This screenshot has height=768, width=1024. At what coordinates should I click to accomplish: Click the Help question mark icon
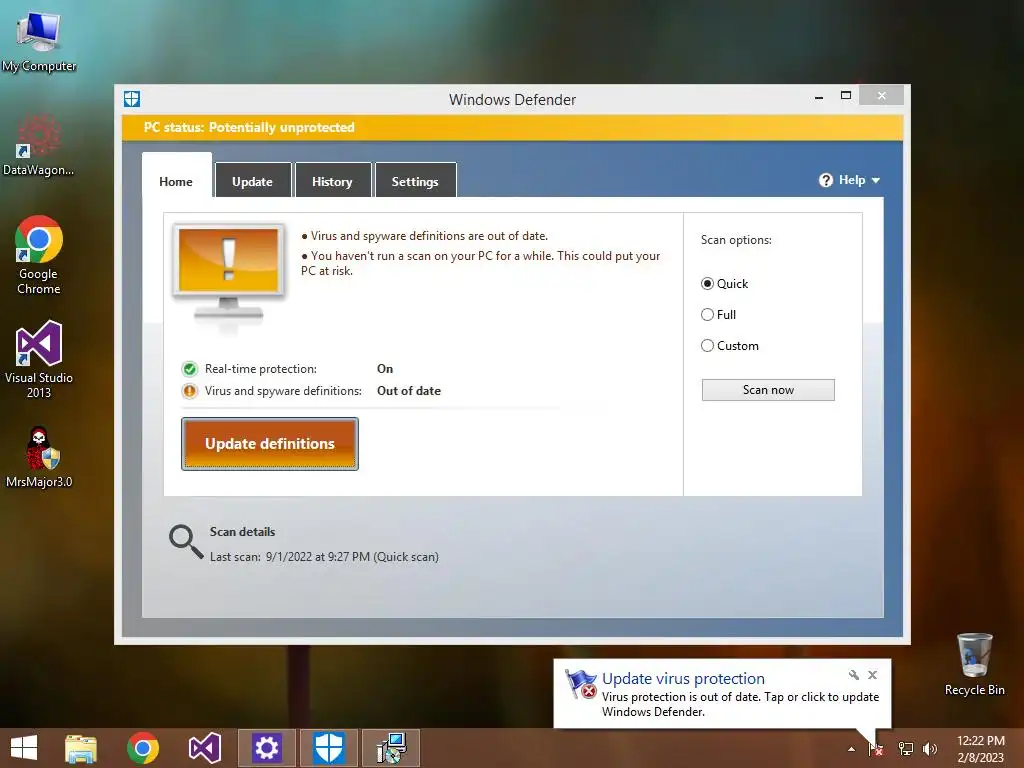825,180
